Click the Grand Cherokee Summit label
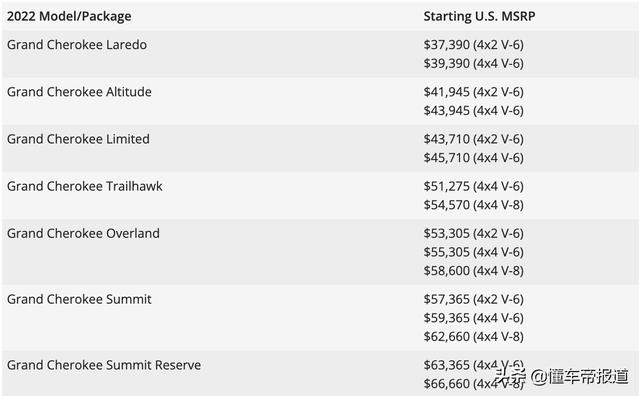This screenshot has height=396, width=640. 79,299
